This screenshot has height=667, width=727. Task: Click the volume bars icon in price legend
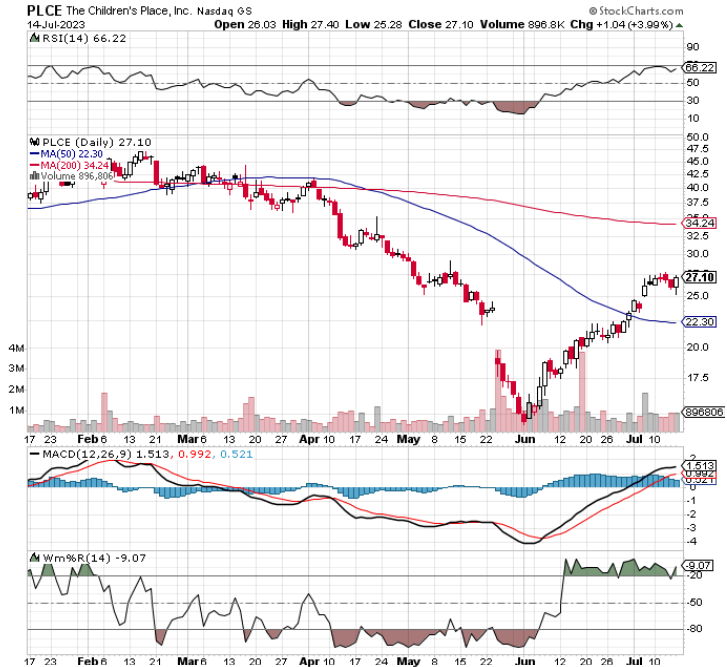tap(34, 176)
